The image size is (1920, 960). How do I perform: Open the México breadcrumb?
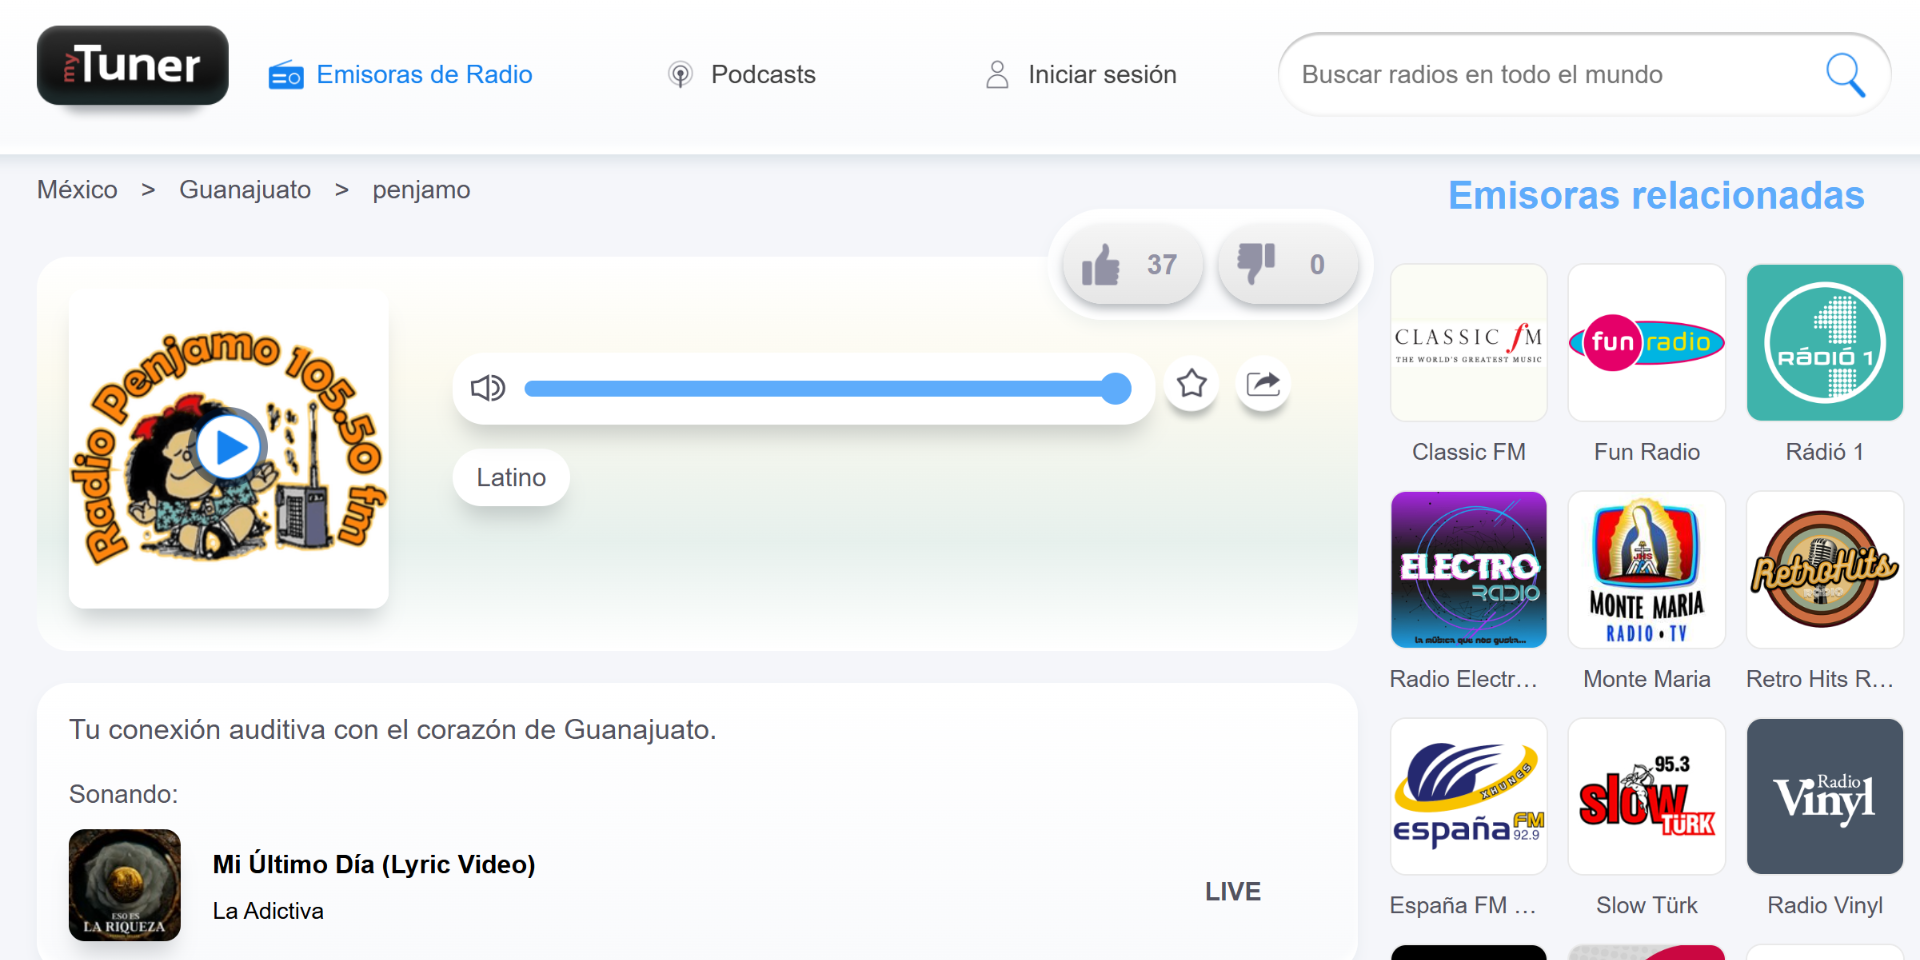click(x=77, y=189)
